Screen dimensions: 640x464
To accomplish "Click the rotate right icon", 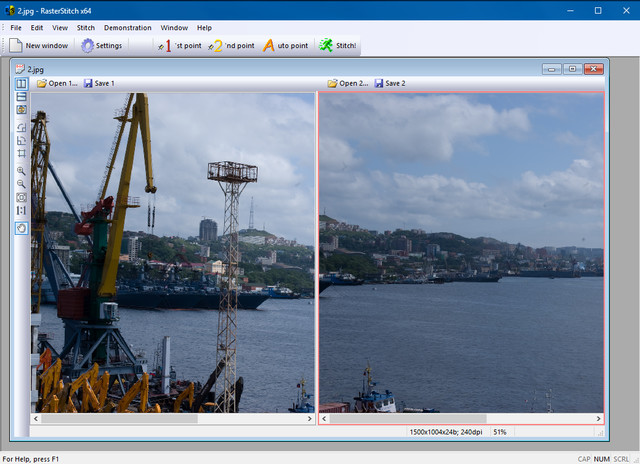I will pyautogui.click(x=21, y=141).
